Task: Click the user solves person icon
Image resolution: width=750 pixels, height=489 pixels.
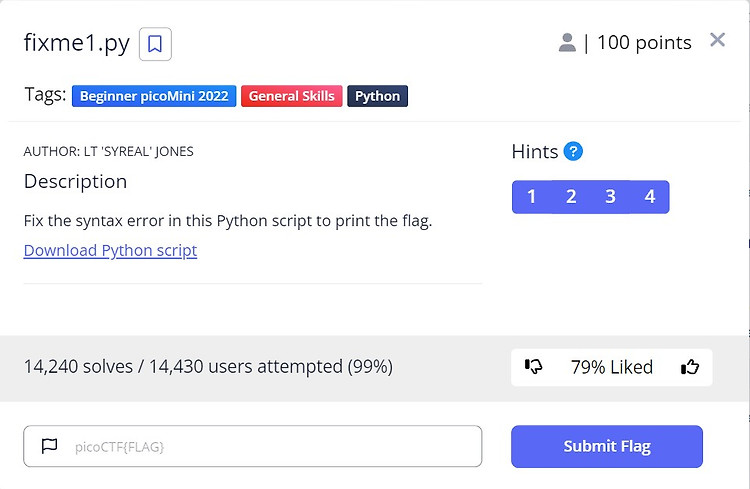Action: (x=567, y=43)
